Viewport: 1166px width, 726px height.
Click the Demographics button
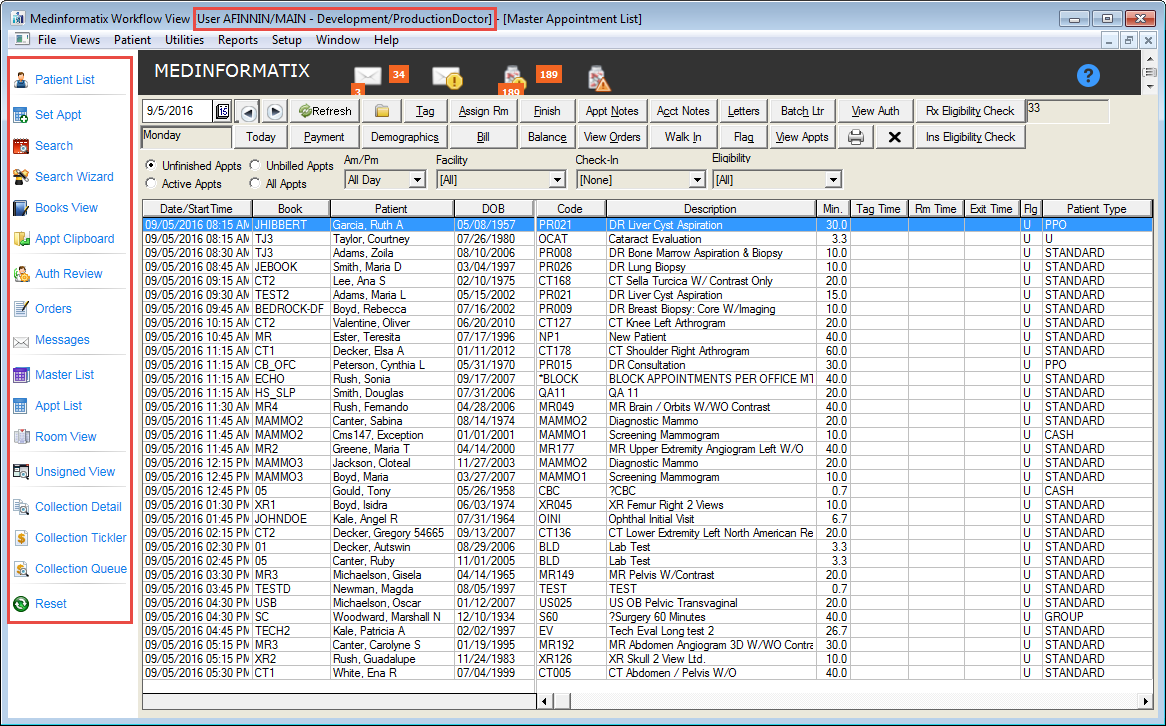[405, 137]
